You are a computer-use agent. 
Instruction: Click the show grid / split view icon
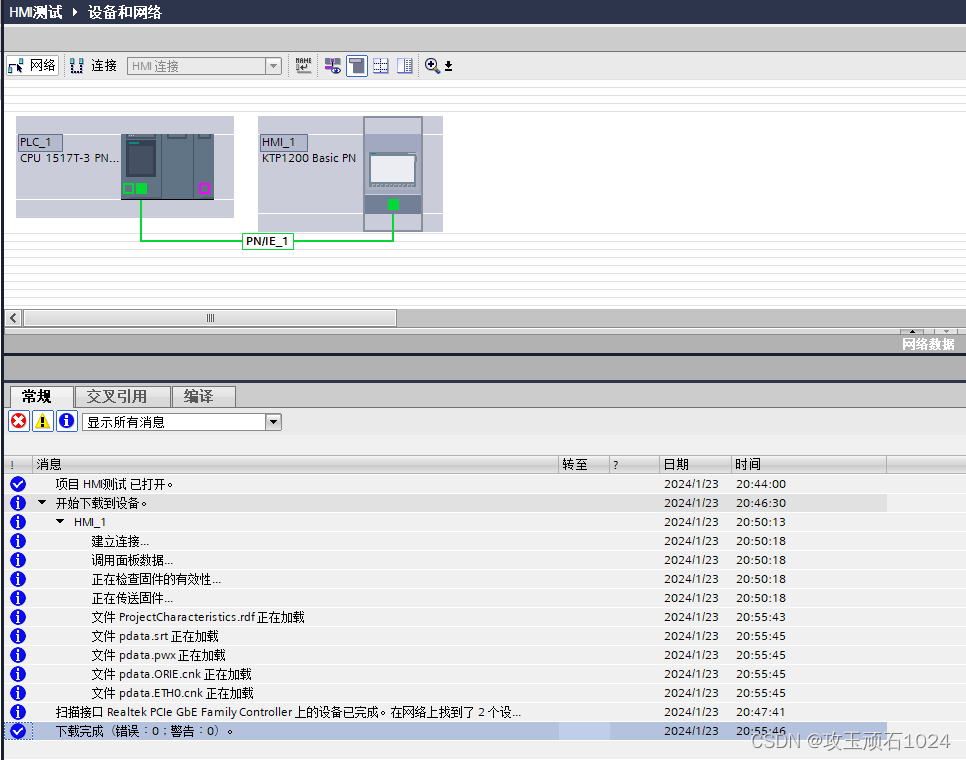(x=381, y=66)
